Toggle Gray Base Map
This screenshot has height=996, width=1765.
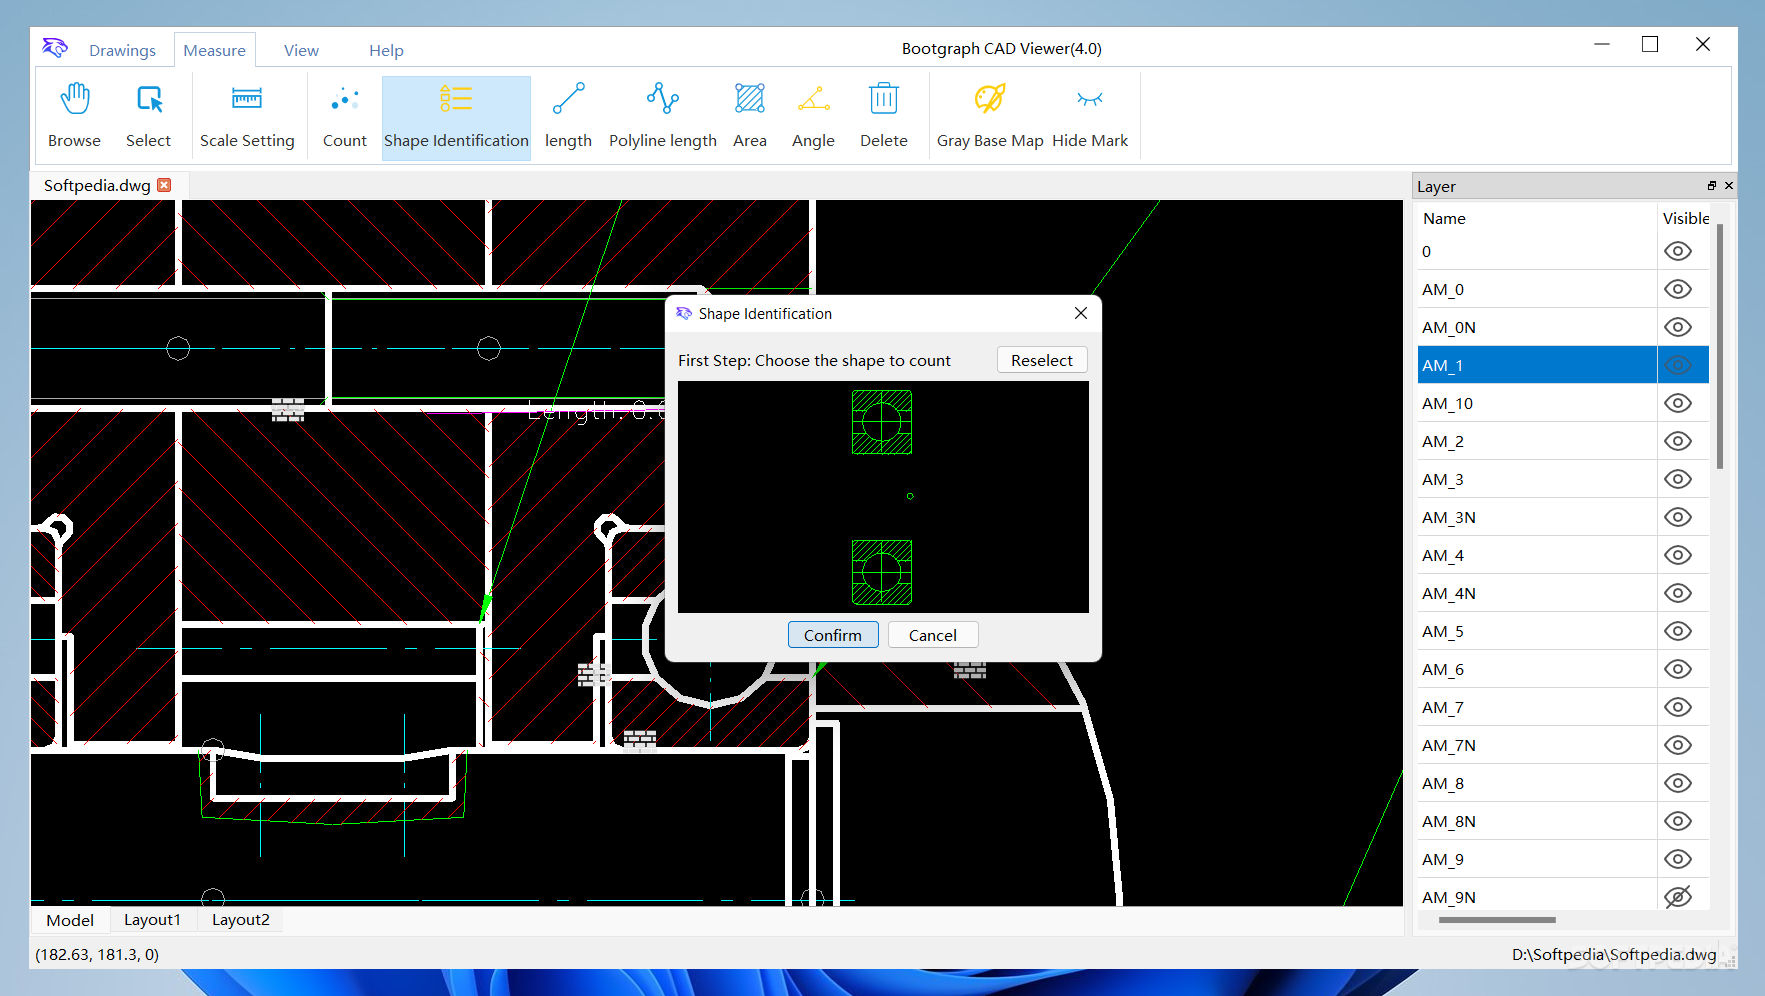pos(990,116)
